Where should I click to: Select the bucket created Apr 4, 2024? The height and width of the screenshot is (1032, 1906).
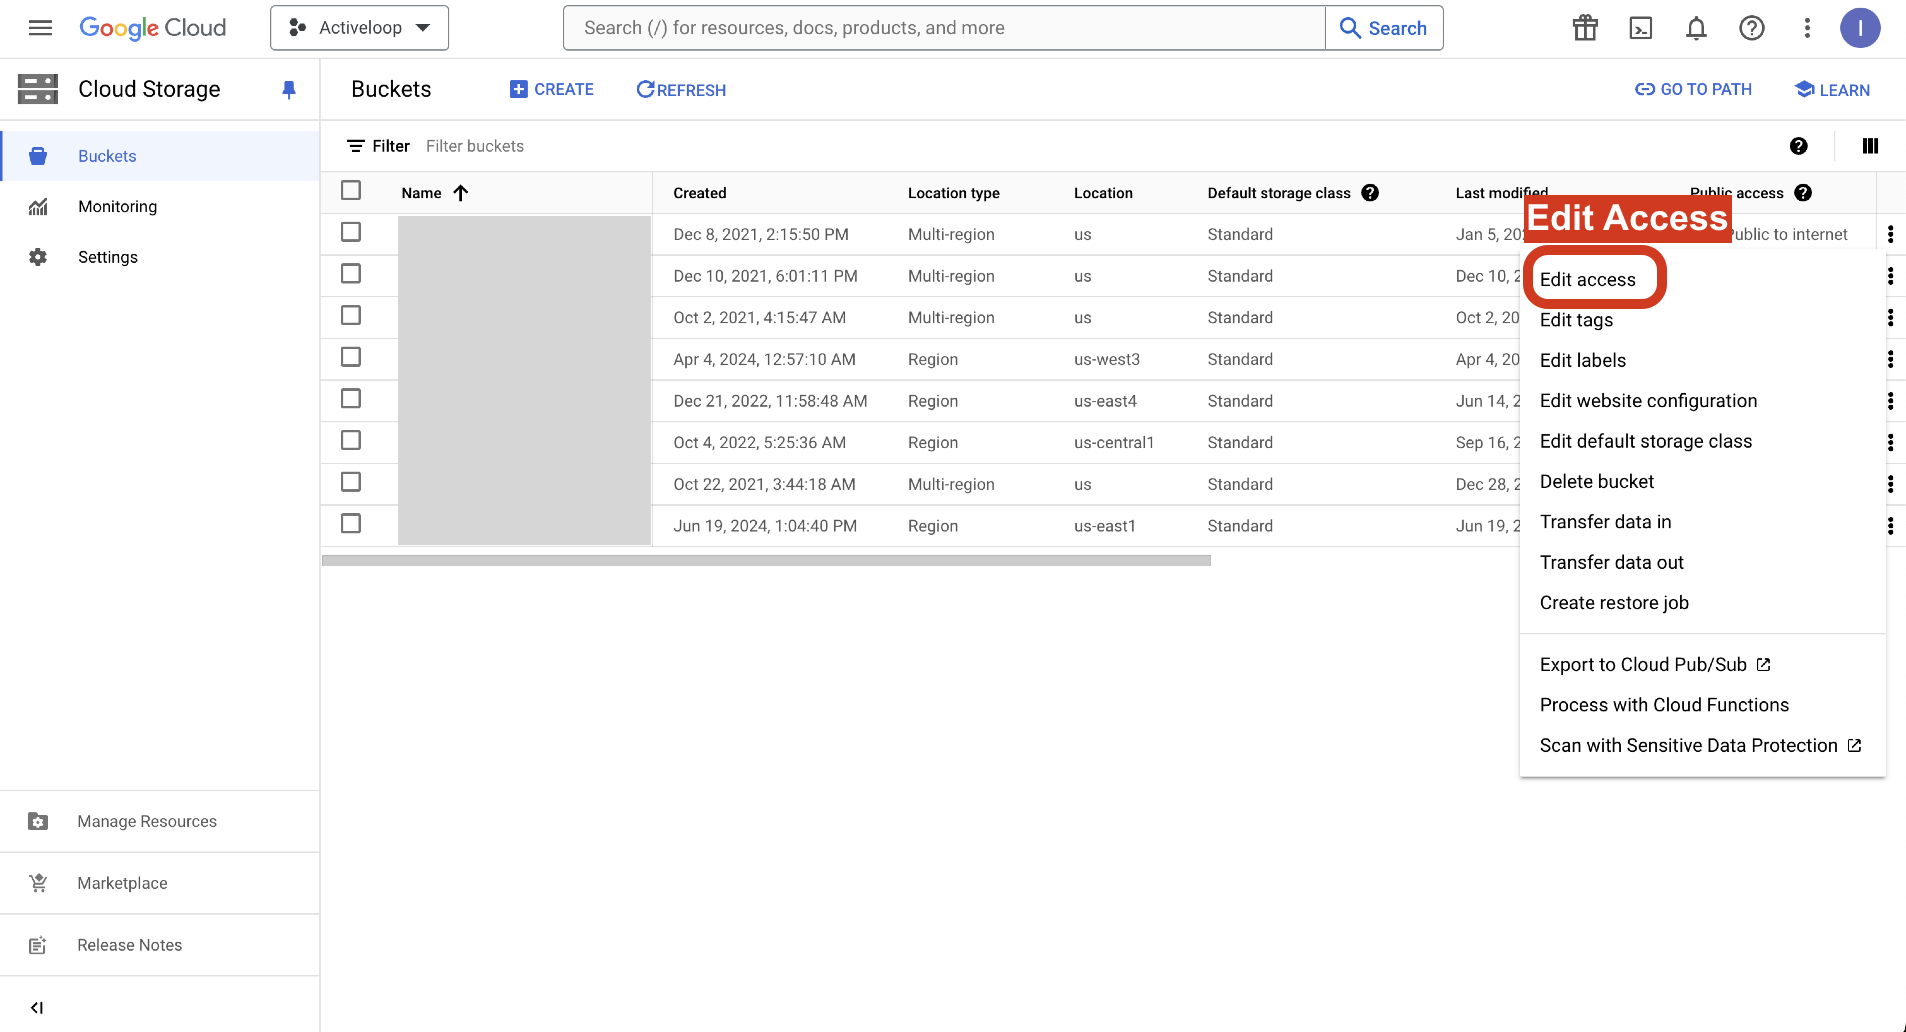[x=351, y=357]
